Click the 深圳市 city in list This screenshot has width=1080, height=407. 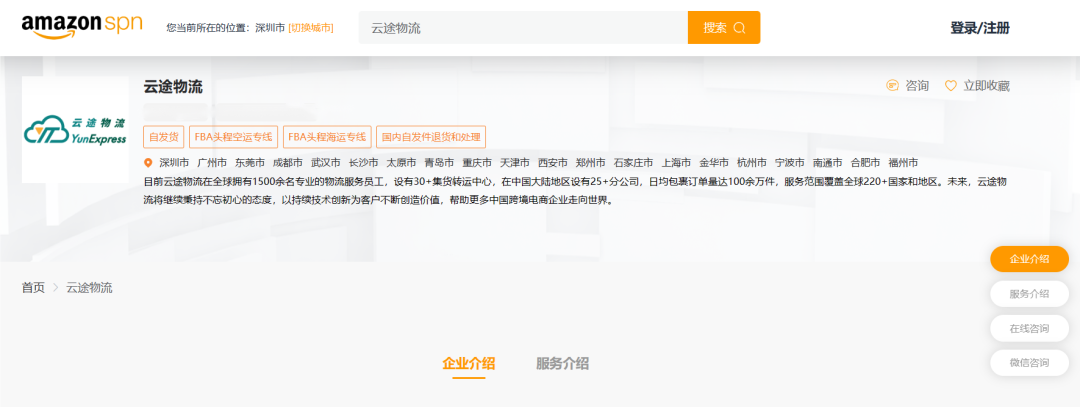pos(174,163)
